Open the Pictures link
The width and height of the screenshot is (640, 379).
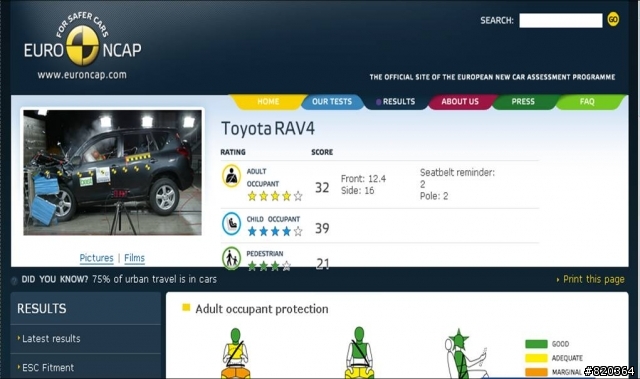(96, 258)
